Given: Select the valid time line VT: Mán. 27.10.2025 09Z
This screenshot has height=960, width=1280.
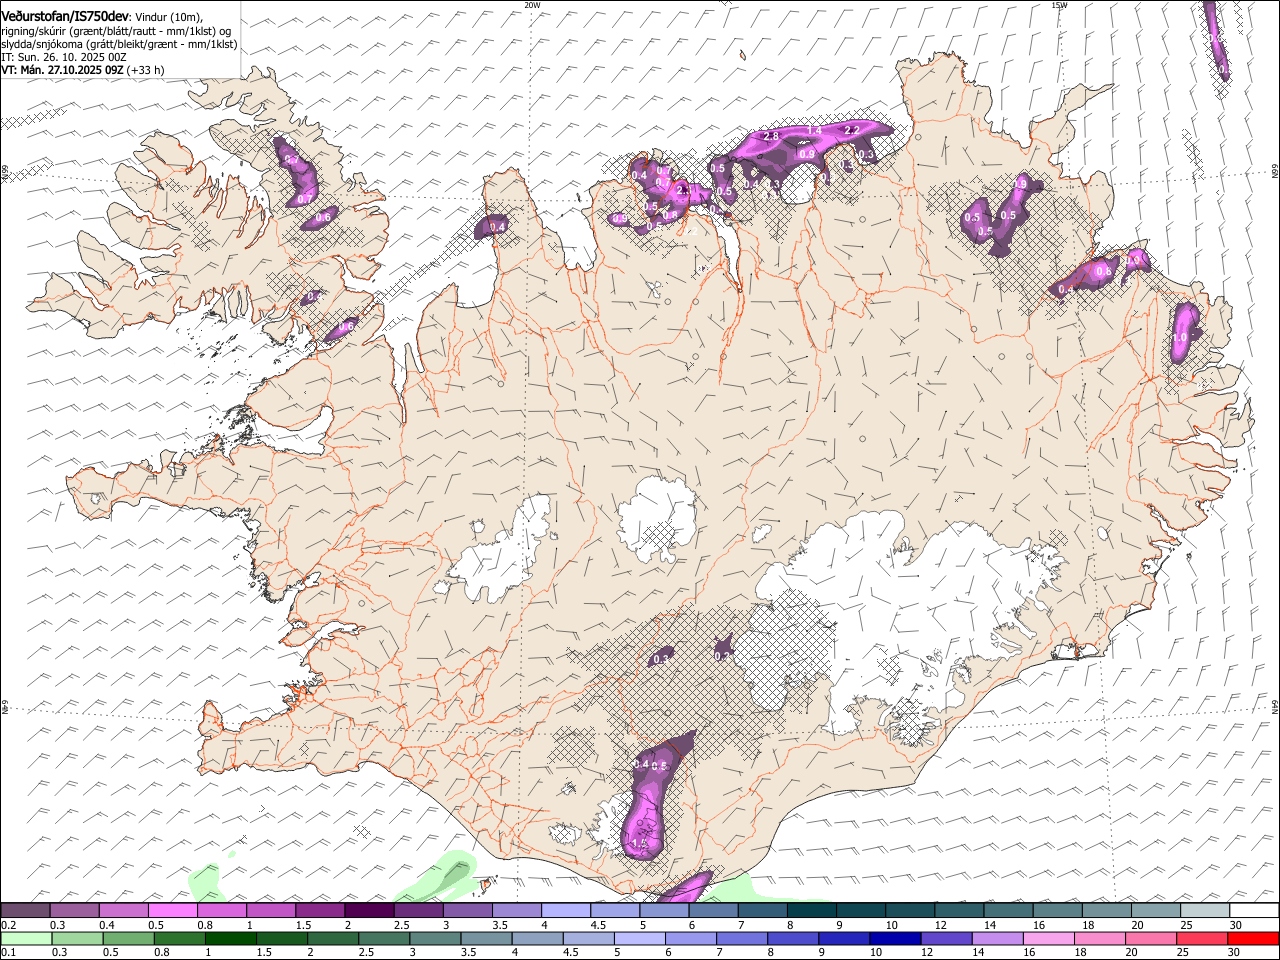Looking at the screenshot, I should coord(63,70).
